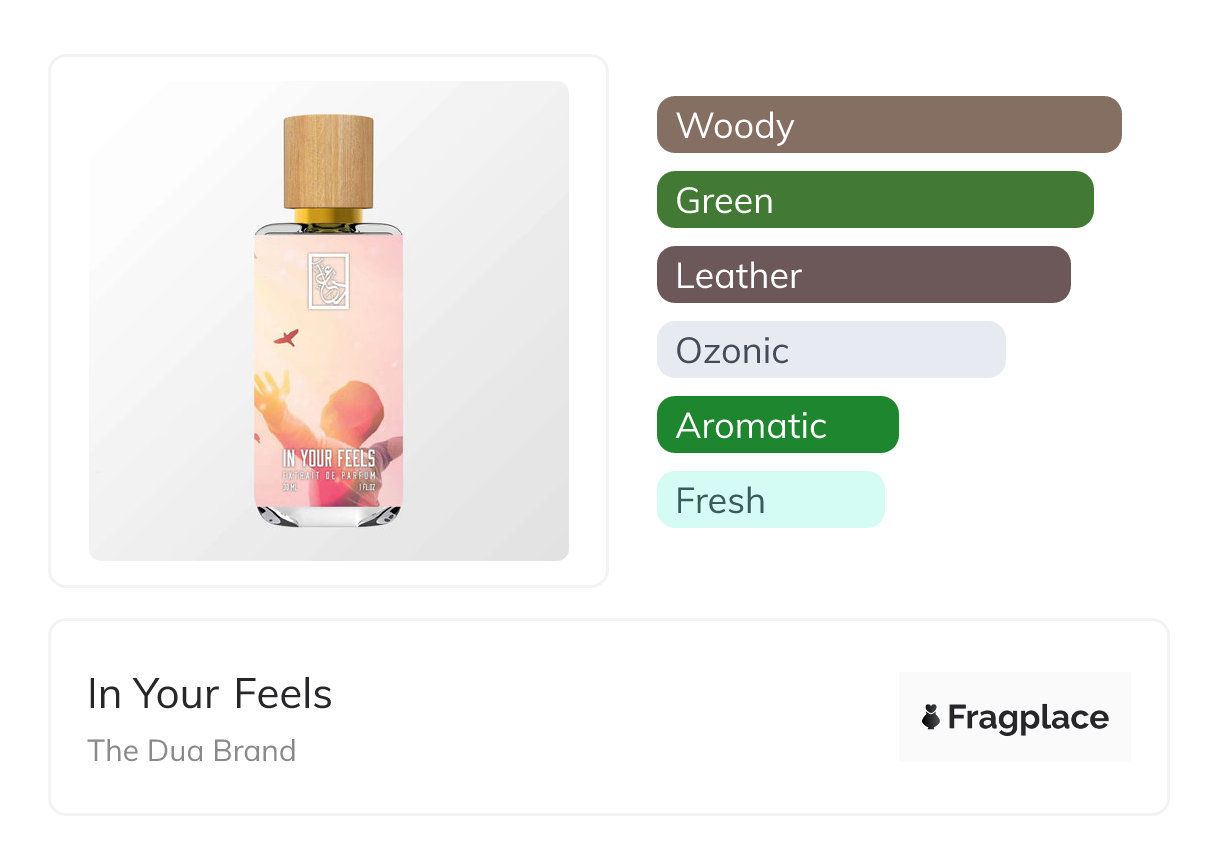The width and height of the screenshot is (1218, 864).
Task: Click the red bird on the bottle label
Action: (x=286, y=338)
